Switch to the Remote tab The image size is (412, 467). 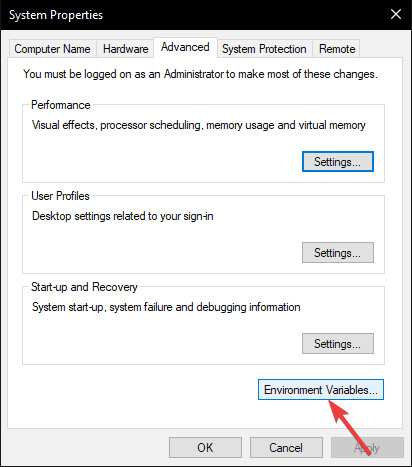pyautogui.click(x=337, y=49)
